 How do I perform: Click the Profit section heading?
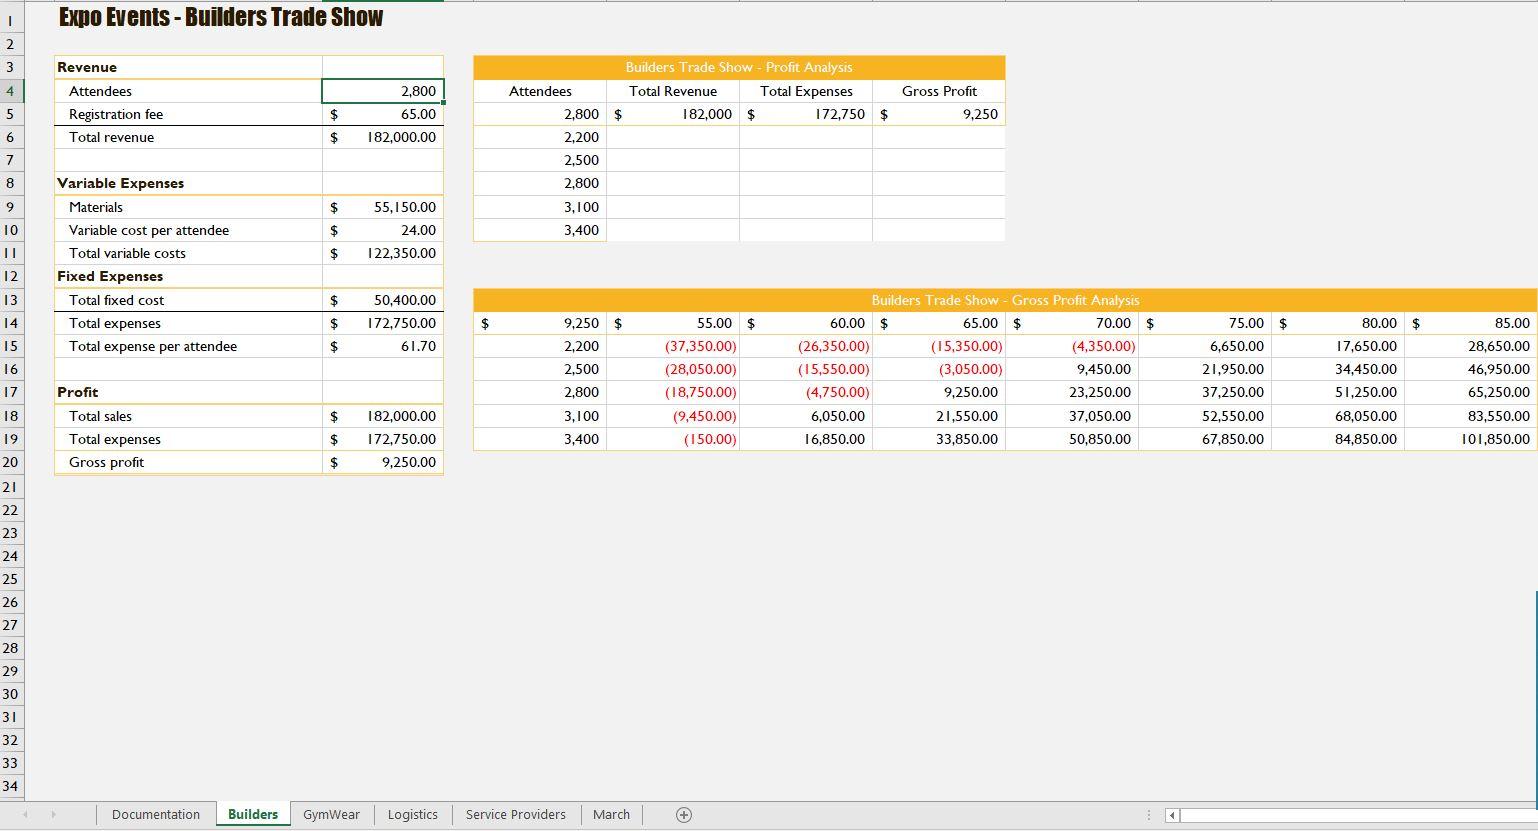coord(188,392)
